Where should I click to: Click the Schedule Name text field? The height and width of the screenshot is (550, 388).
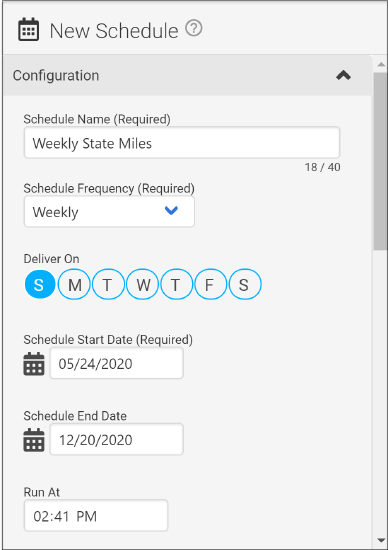[x=182, y=143]
